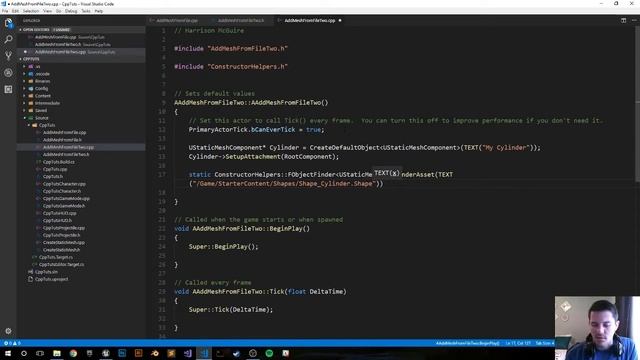Open the Search view in activity bar
The width and height of the screenshot is (640, 360).
(x=8, y=40)
